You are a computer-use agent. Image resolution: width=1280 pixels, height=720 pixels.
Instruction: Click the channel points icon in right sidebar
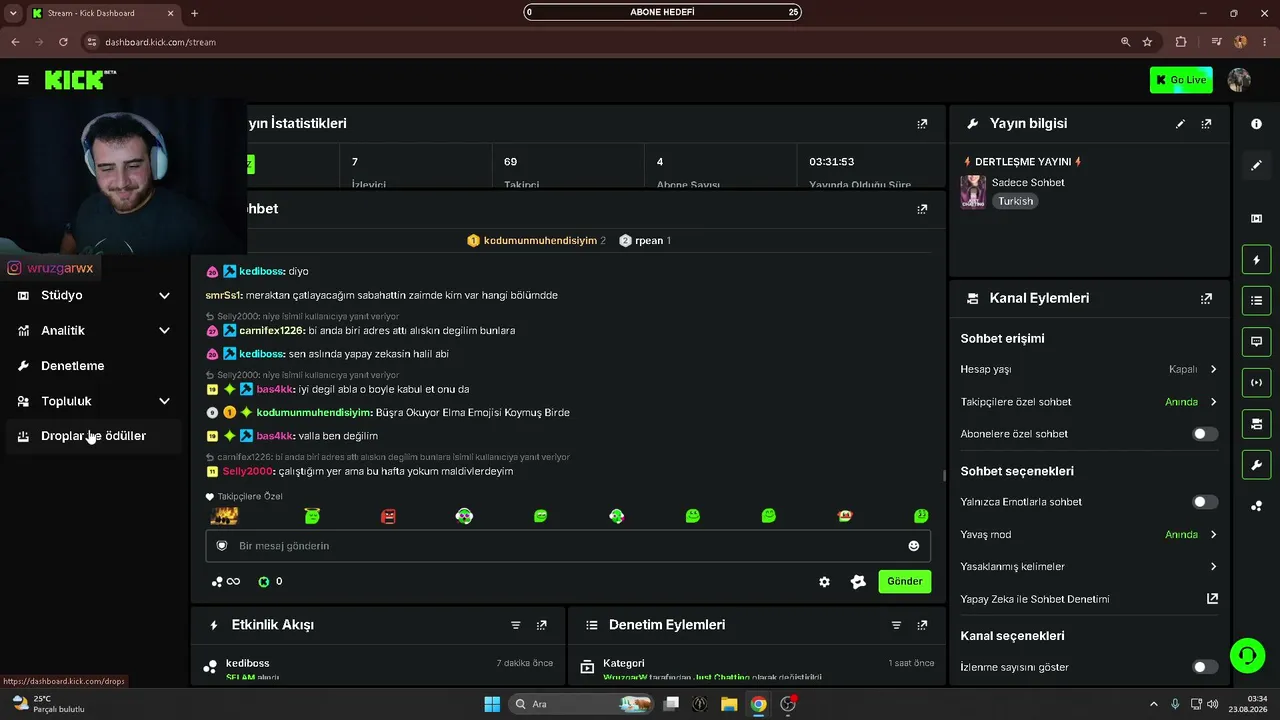click(1256, 506)
